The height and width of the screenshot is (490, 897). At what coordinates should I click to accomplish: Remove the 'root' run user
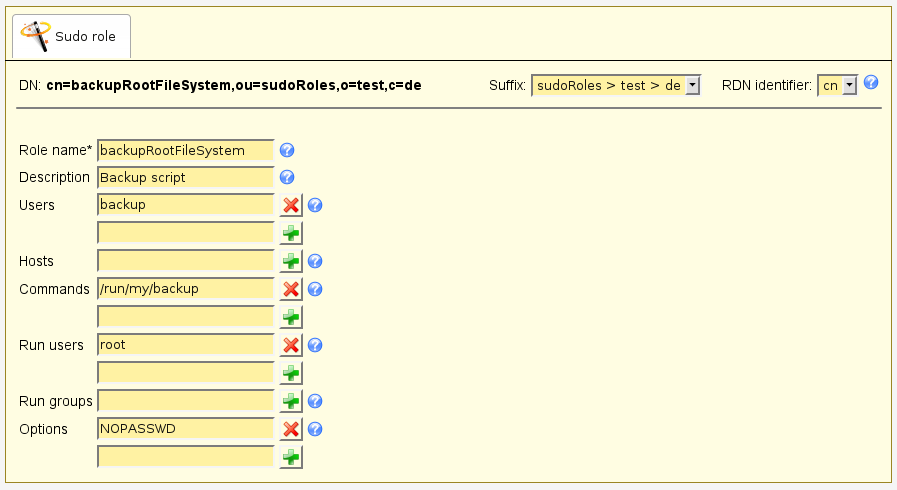click(291, 345)
